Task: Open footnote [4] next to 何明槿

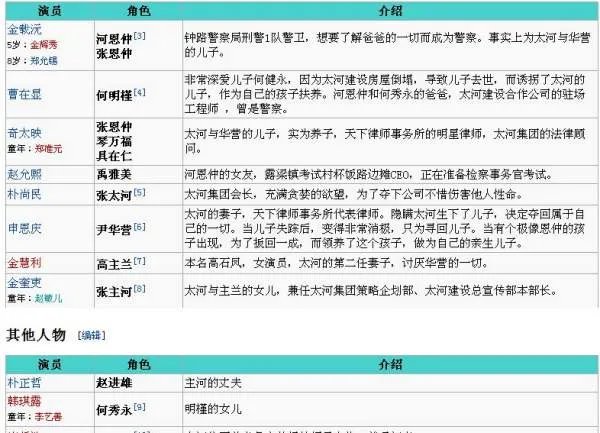Action: 139,92
